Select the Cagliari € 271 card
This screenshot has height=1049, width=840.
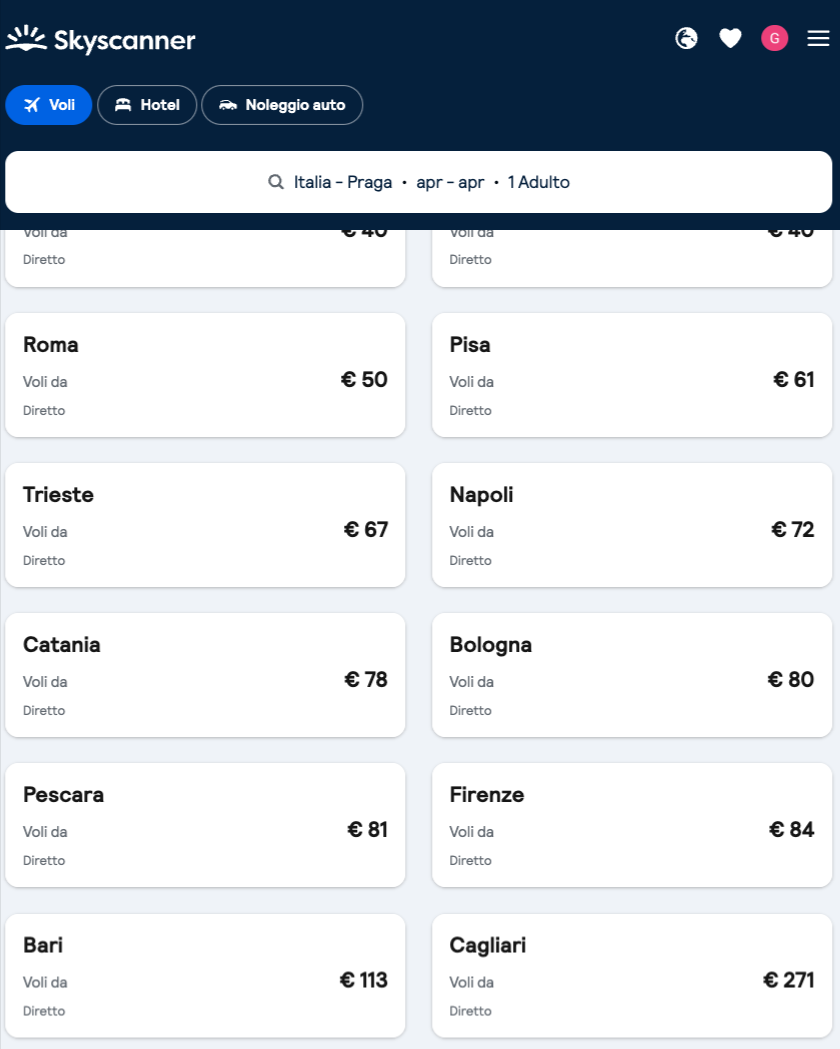[x=632, y=975]
